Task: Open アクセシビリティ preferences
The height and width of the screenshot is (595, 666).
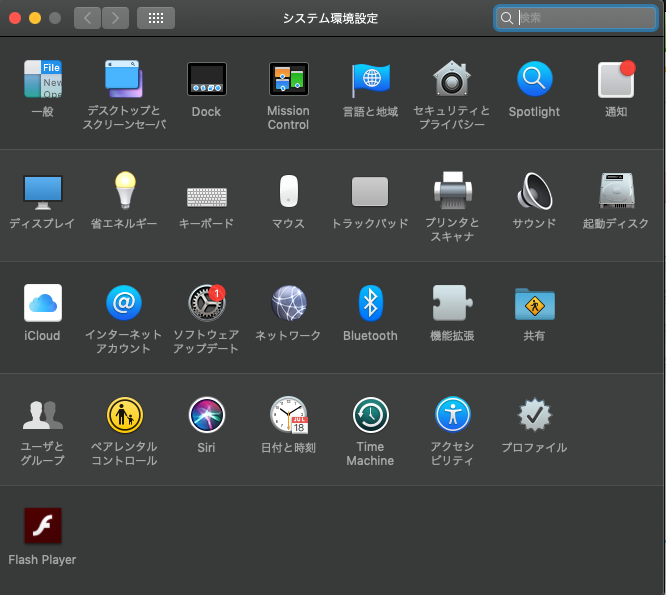Action: point(453,414)
